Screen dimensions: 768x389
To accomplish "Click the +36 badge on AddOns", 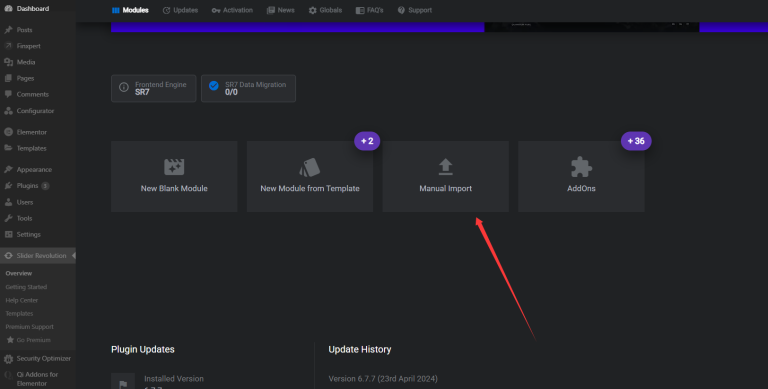I will coord(636,141).
